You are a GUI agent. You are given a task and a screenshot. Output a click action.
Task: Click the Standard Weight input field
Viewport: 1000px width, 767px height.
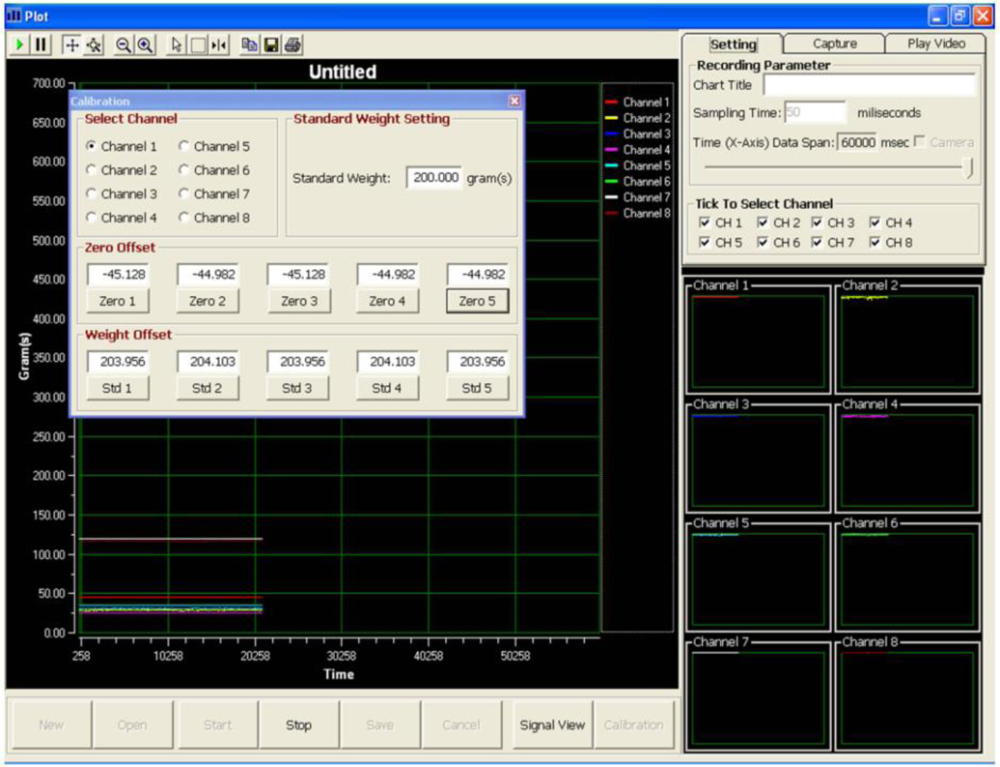[435, 178]
